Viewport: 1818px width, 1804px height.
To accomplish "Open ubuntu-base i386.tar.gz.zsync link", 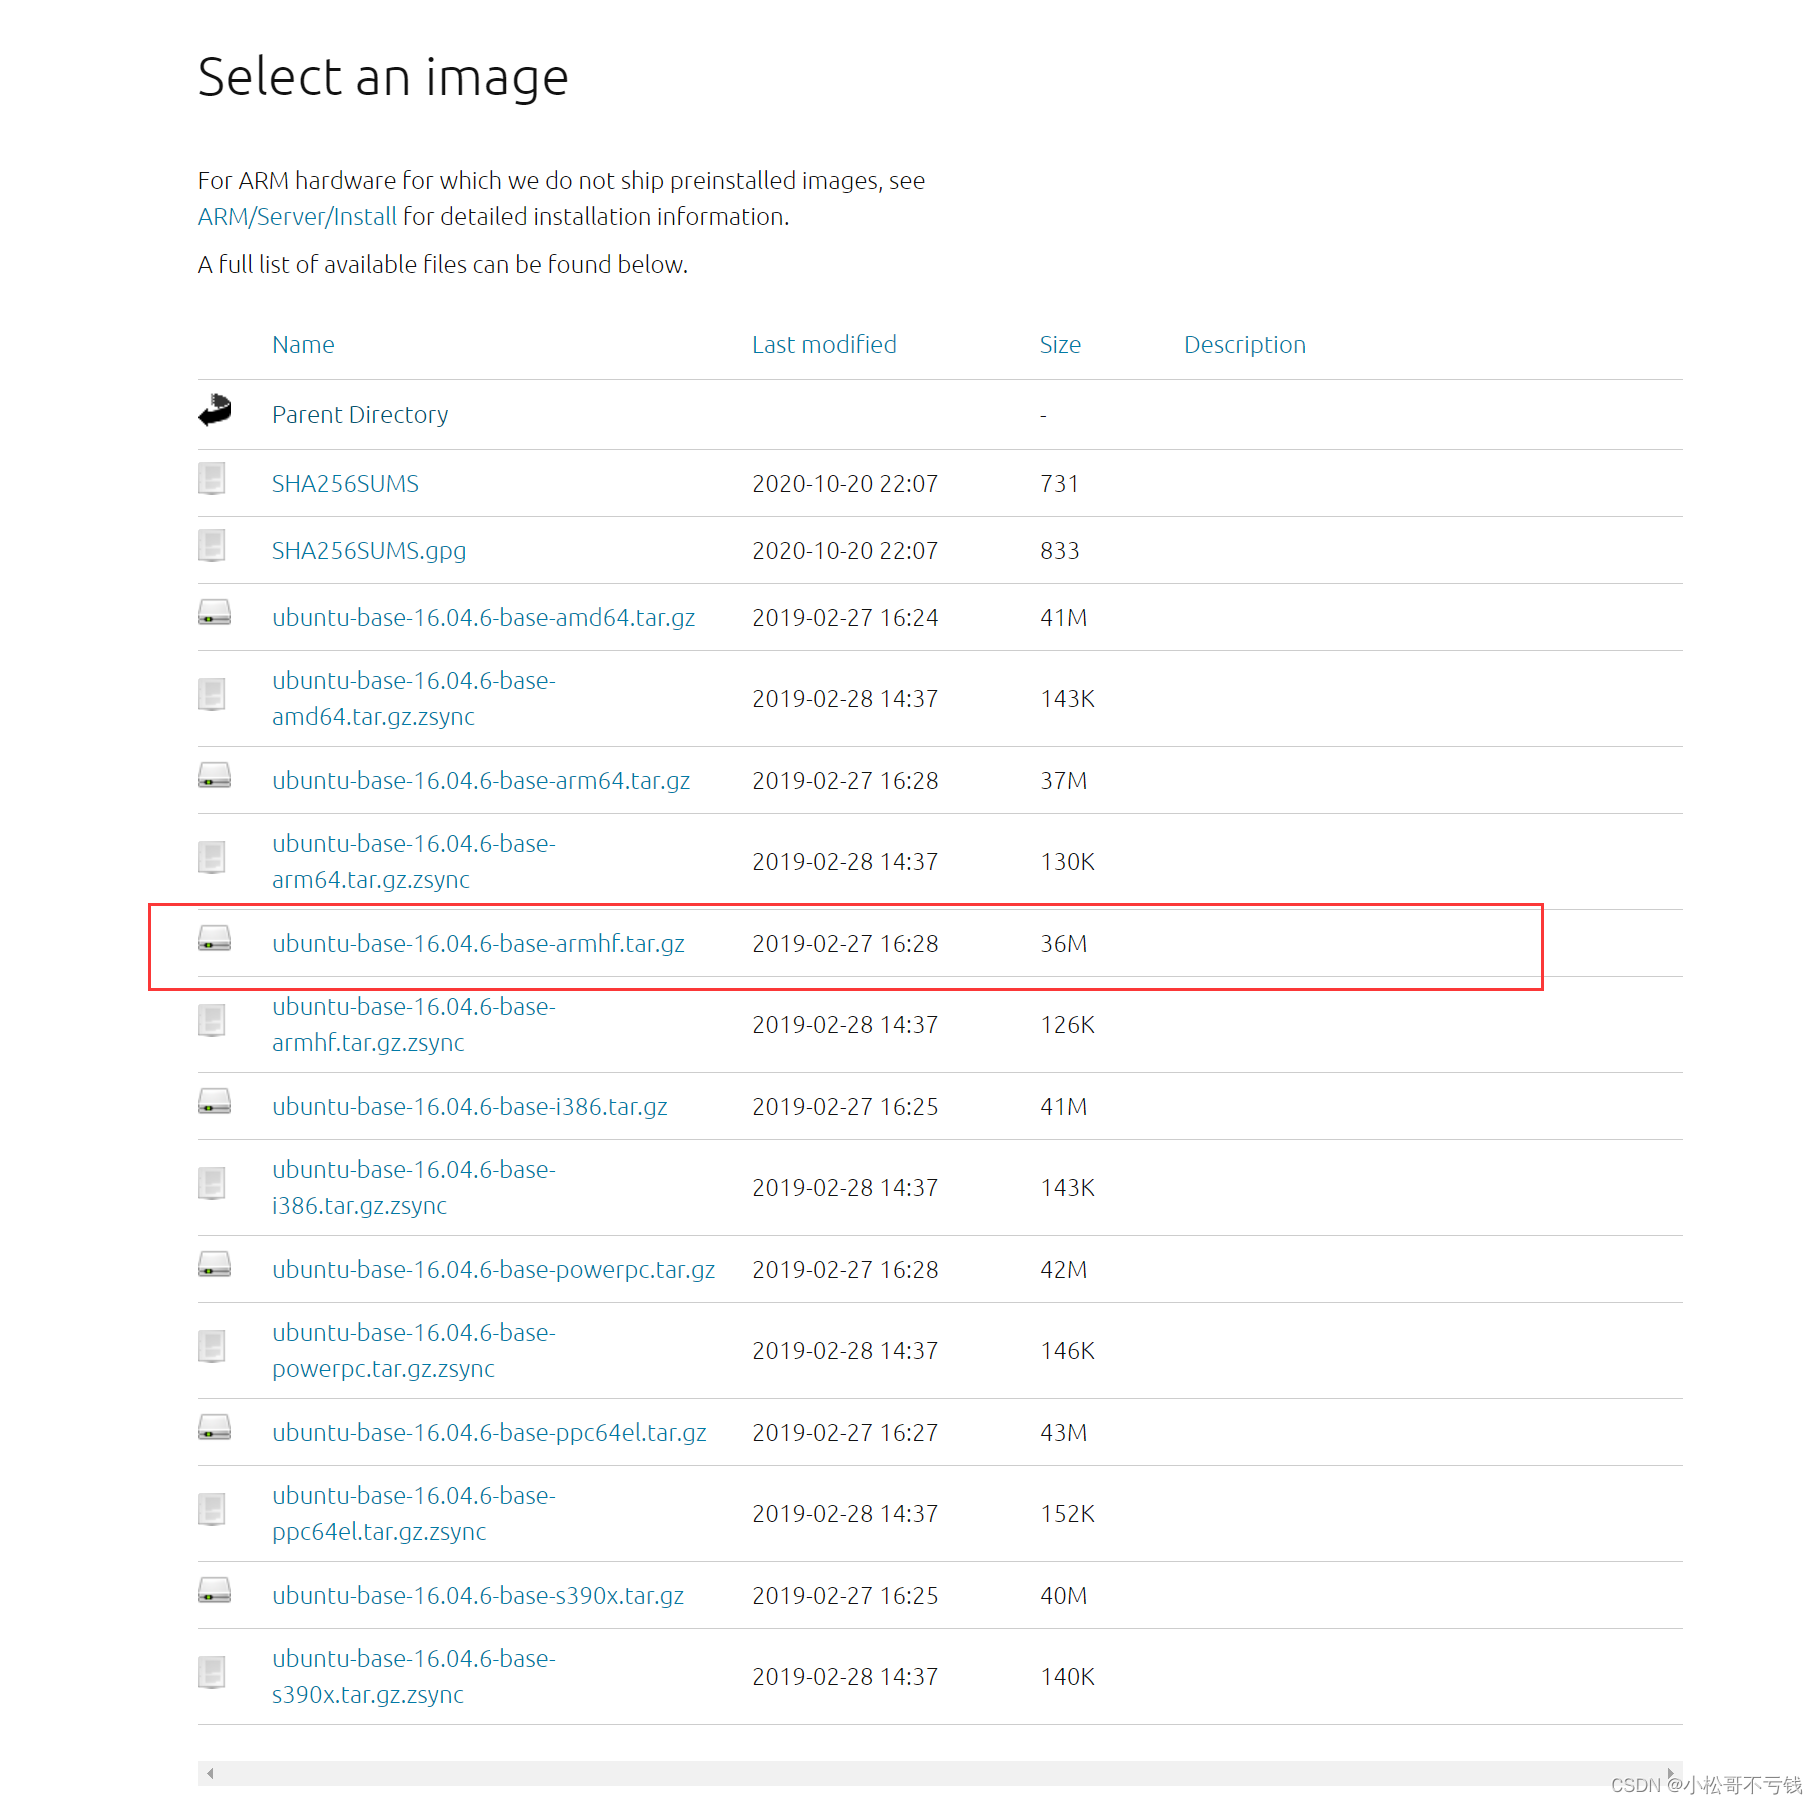I will pyautogui.click(x=413, y=1188).
